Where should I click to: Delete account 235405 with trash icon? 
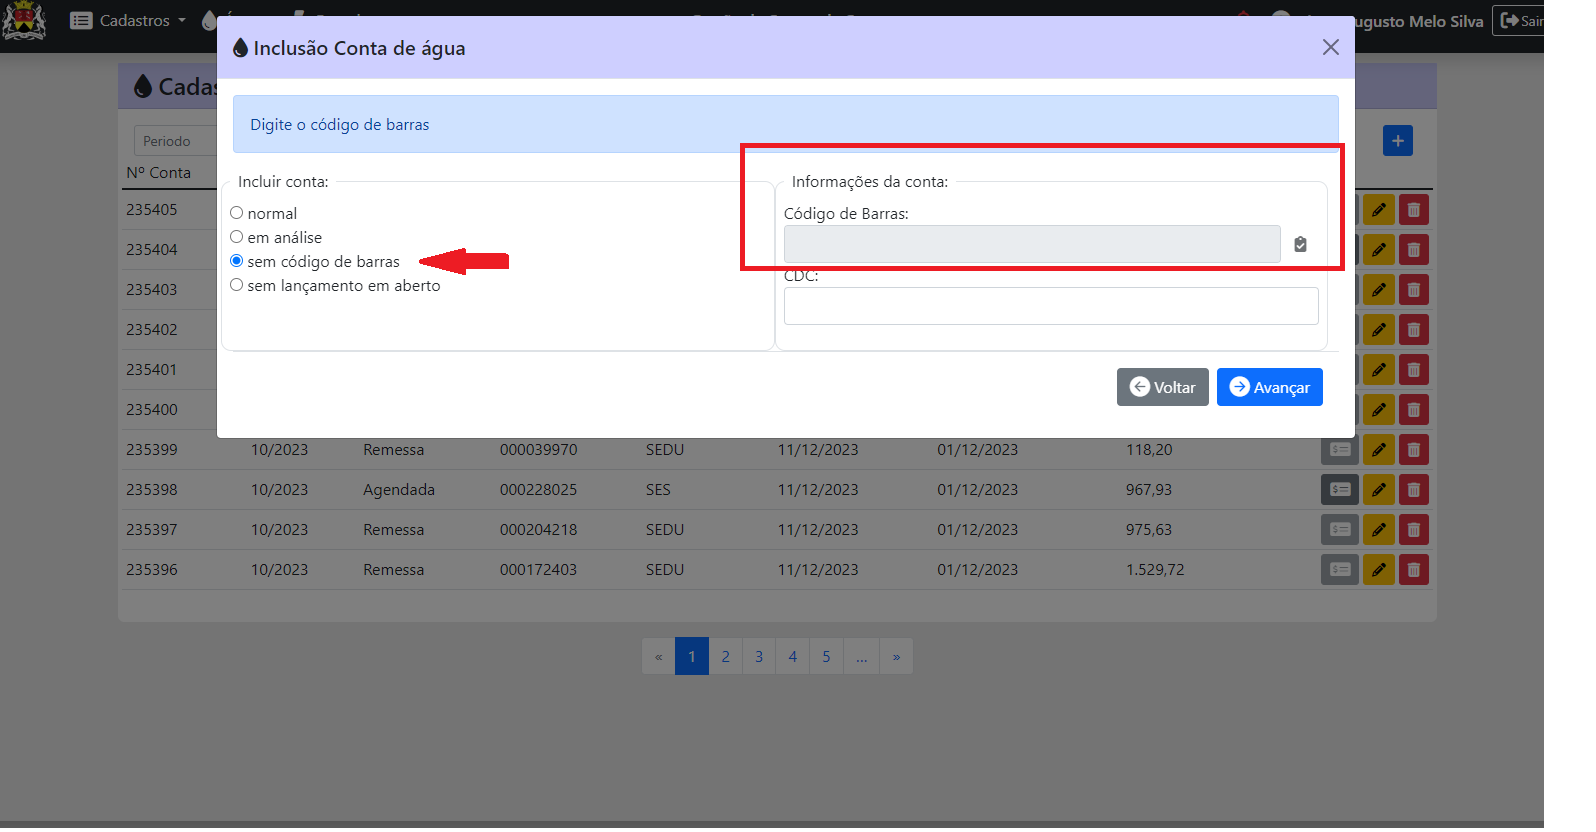coord(1414,210)
